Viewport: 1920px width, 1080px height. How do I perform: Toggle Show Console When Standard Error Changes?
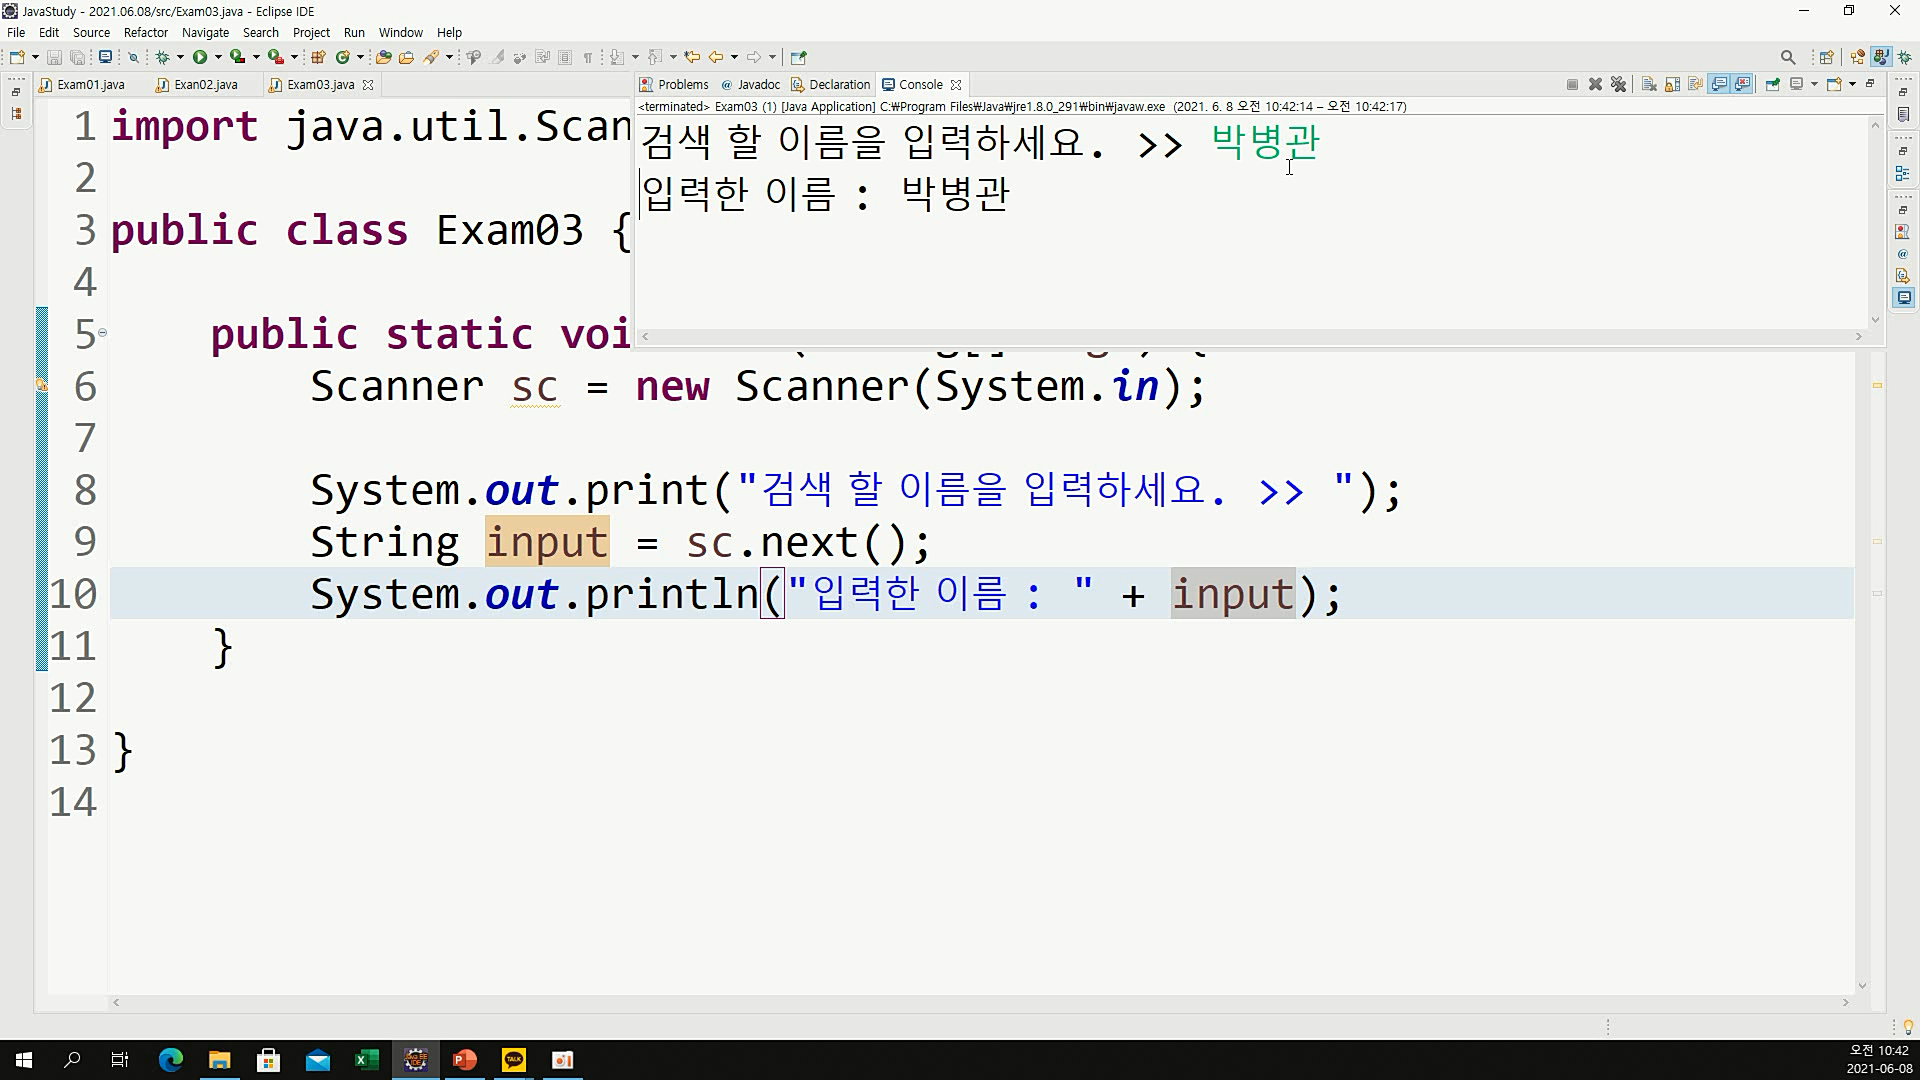(x=1743, y=85)
